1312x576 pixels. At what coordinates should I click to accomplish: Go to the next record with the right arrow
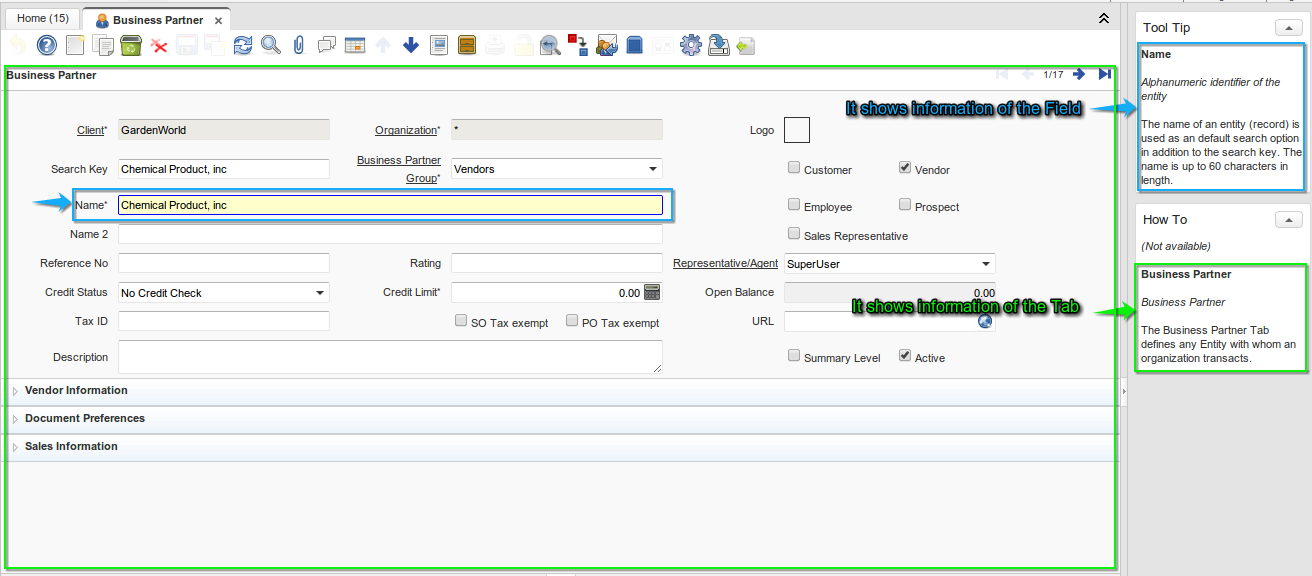tap(1079, 73)
